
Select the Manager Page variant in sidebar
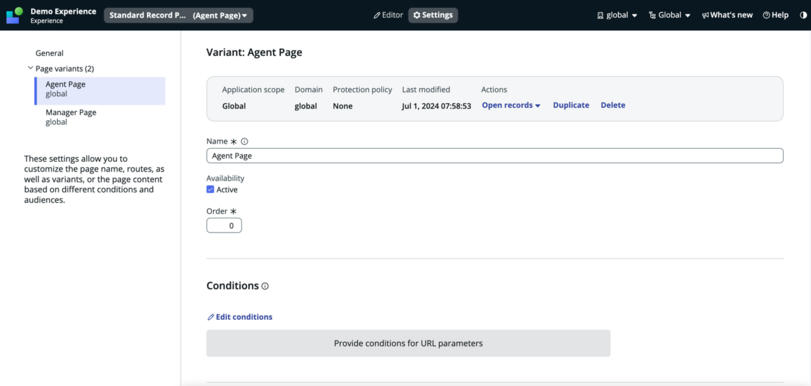pyautogui.click(x=100, y=117)
